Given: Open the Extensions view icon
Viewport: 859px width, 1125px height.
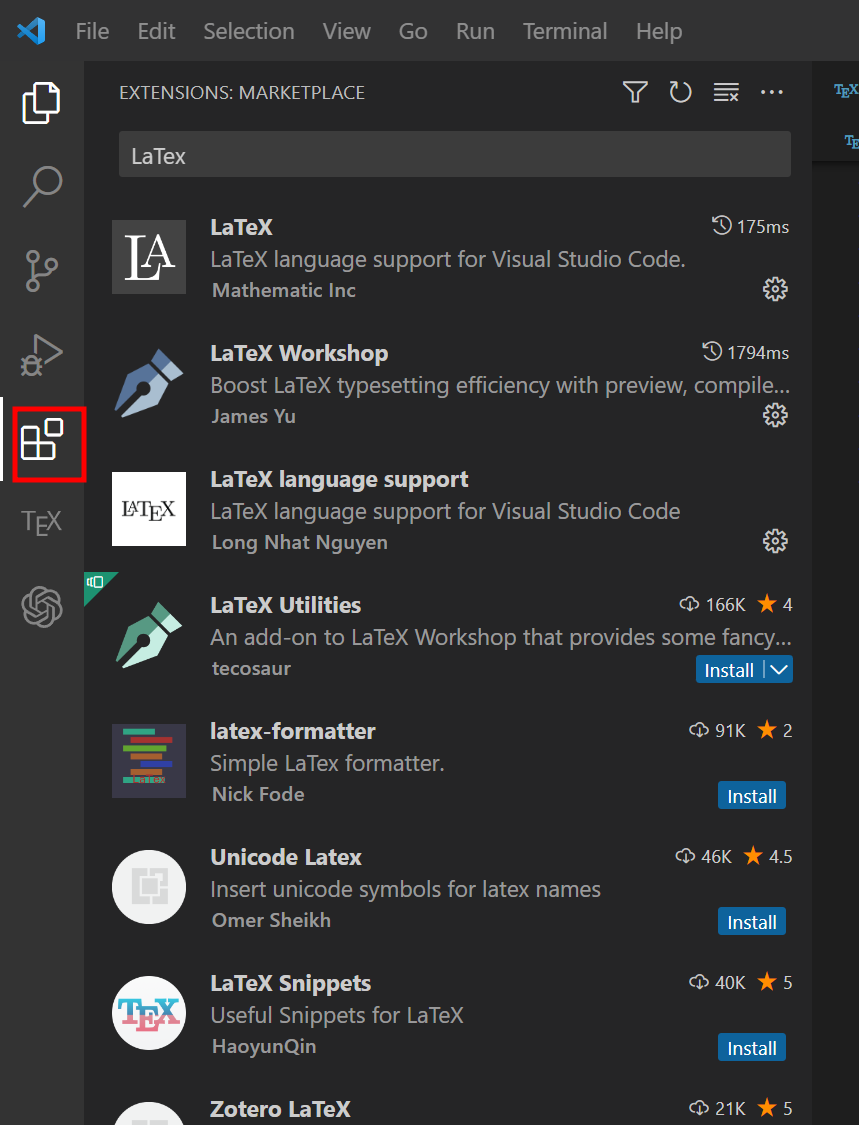Looking at the screenshot, I should pyautogui.click(x=42, y=439).
